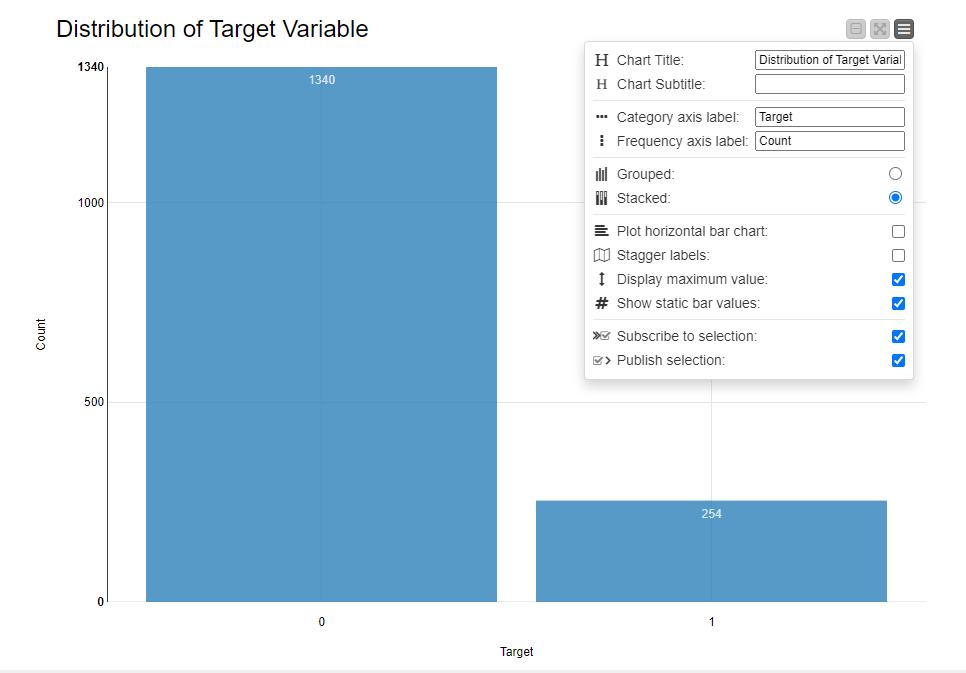Image resolution: width=966 pixels, height=673 pixels.
Task: Select the Grouped radio button
Action: pyautogui.click(x=895, y=174)
